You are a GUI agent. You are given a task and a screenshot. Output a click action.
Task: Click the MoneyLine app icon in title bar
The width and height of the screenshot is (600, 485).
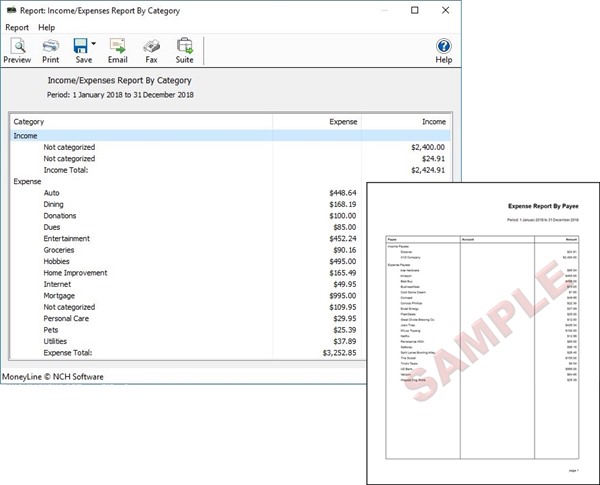12,10
